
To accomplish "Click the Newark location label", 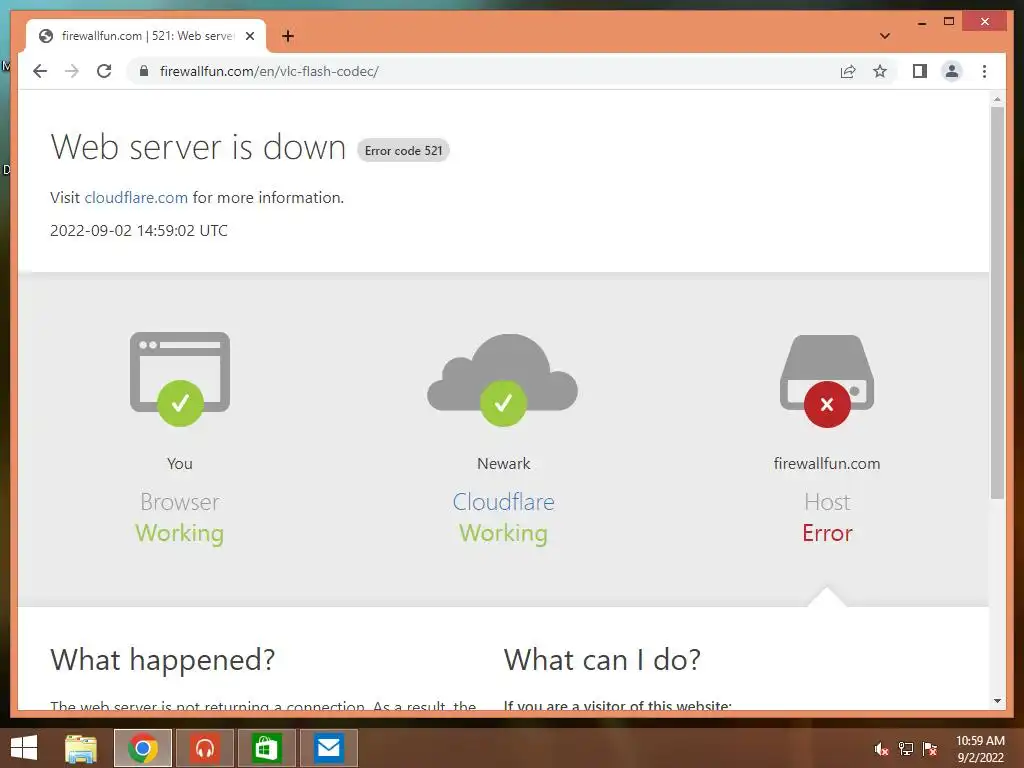I will pos(504,464).
